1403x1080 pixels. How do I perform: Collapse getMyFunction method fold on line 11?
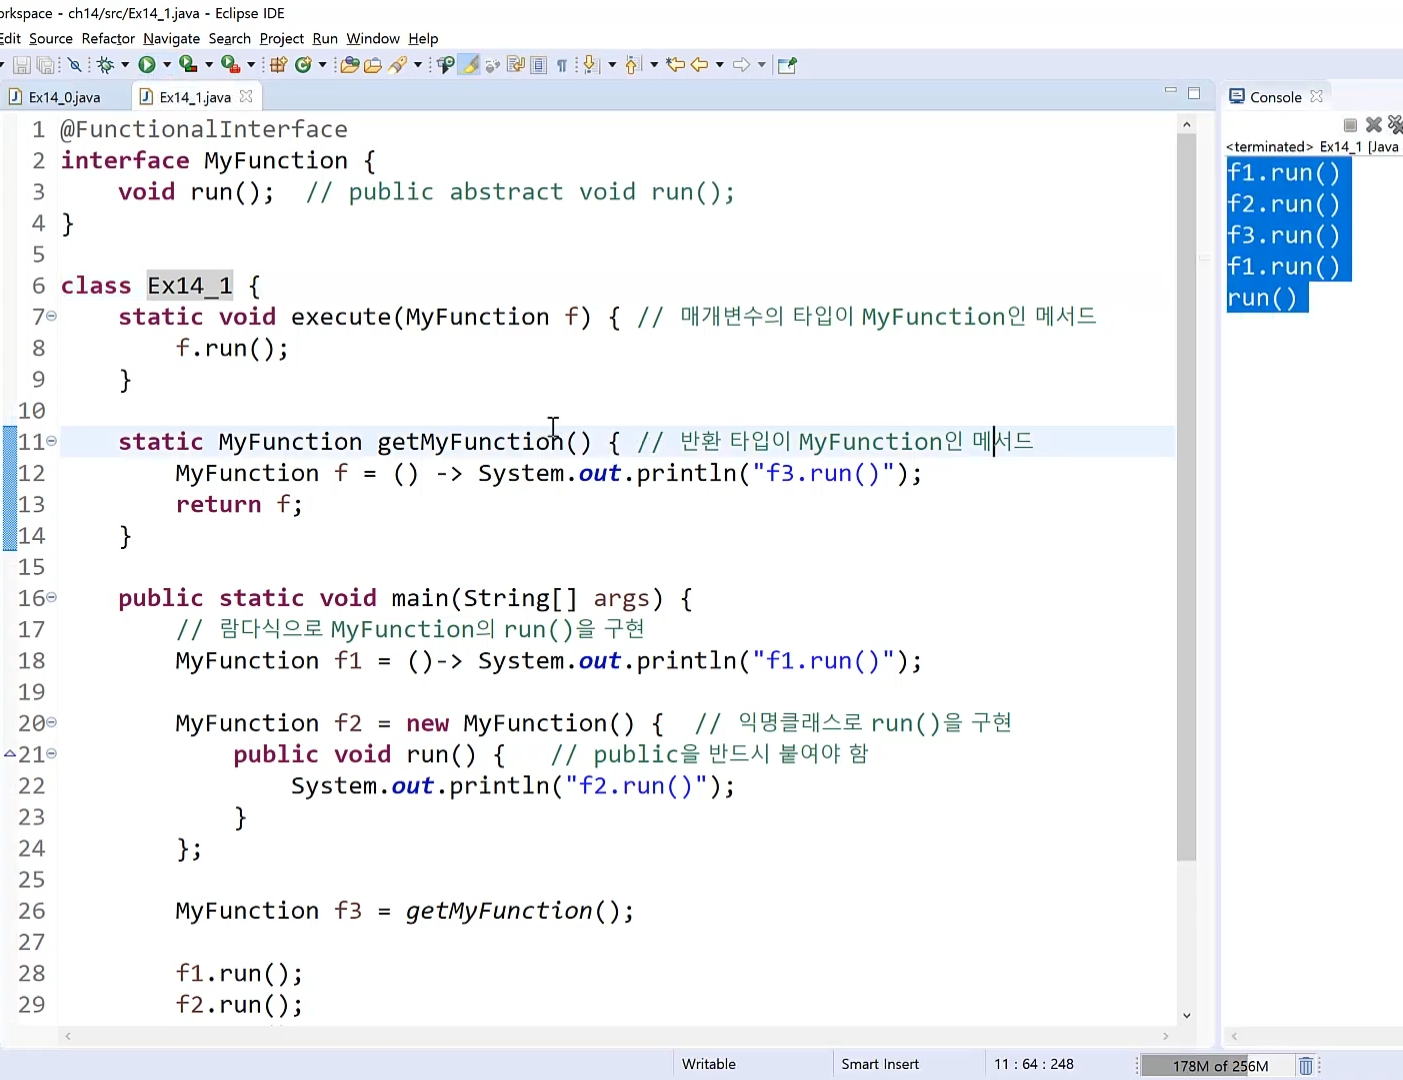pos(51,441)
